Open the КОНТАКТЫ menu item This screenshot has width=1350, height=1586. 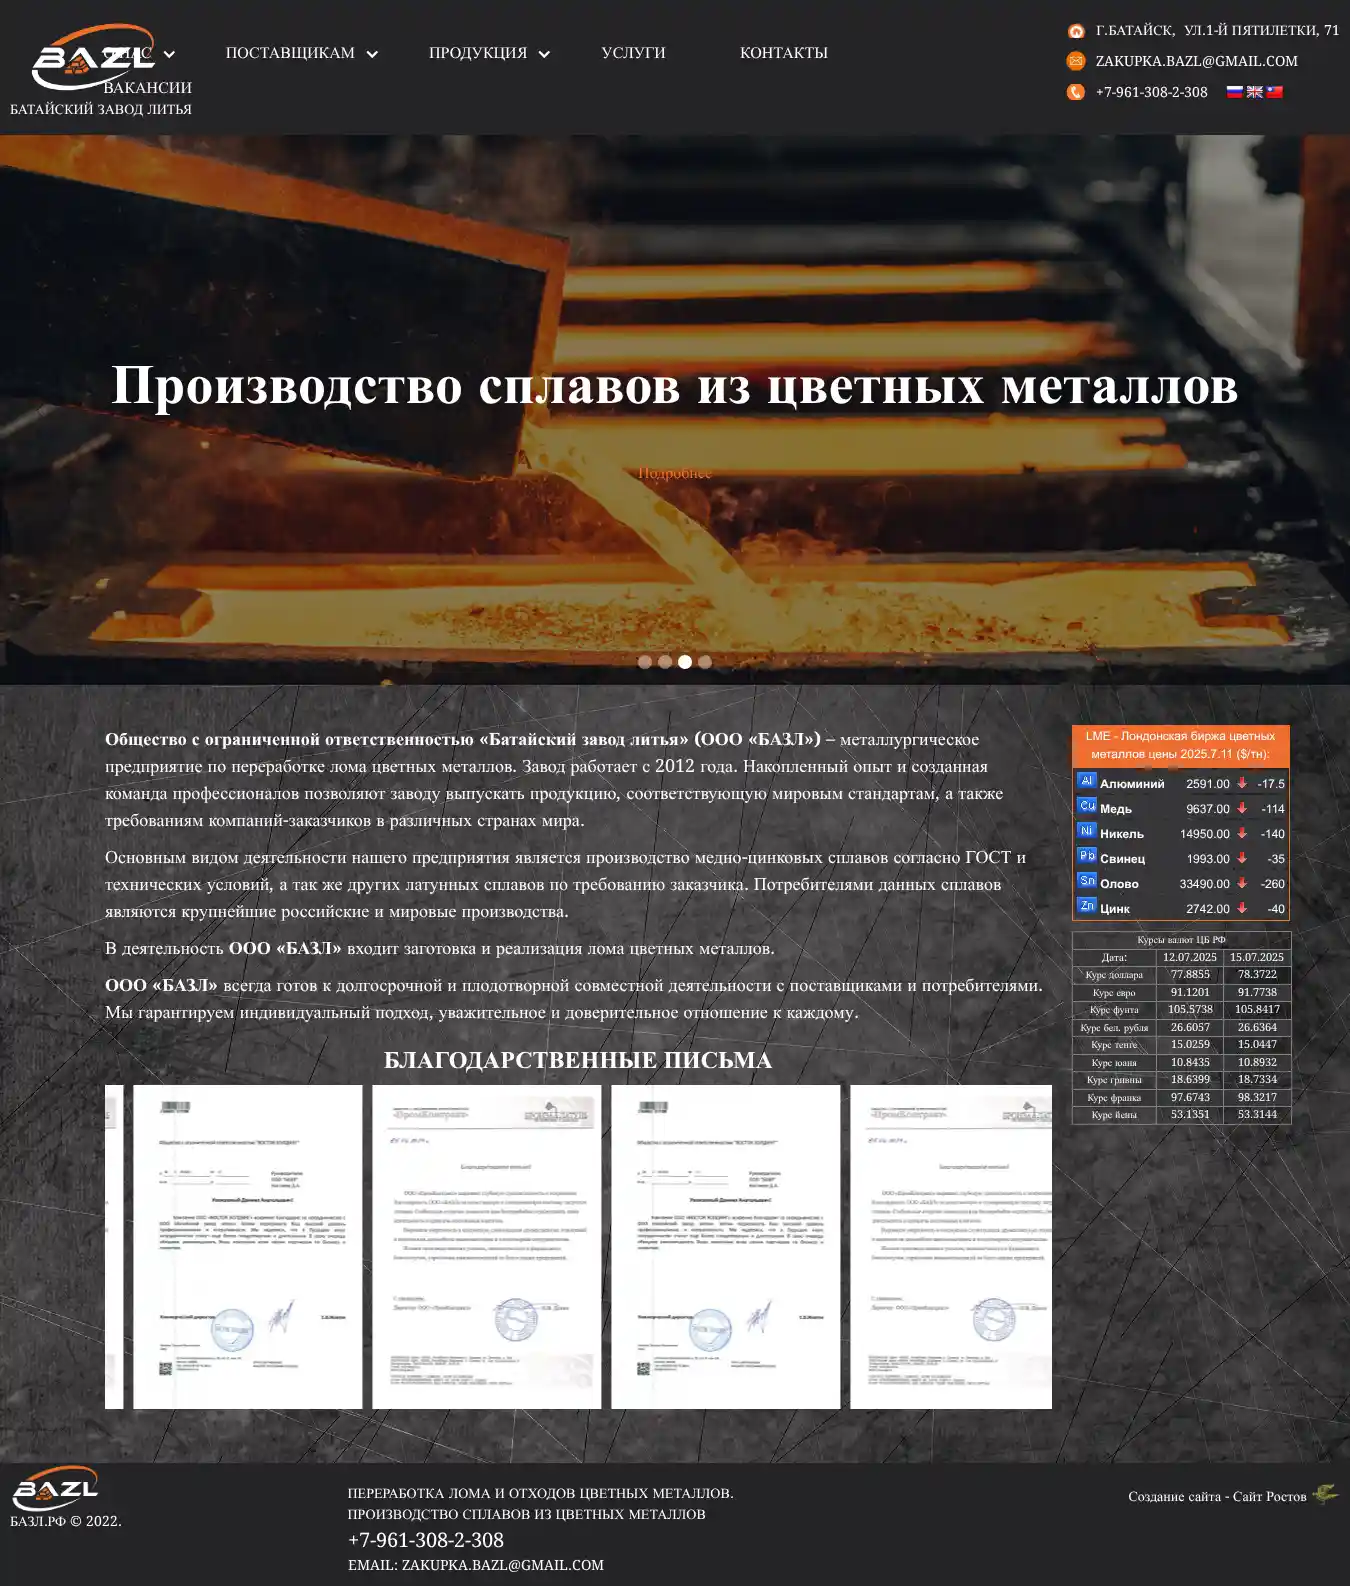(x=783, y=53)
